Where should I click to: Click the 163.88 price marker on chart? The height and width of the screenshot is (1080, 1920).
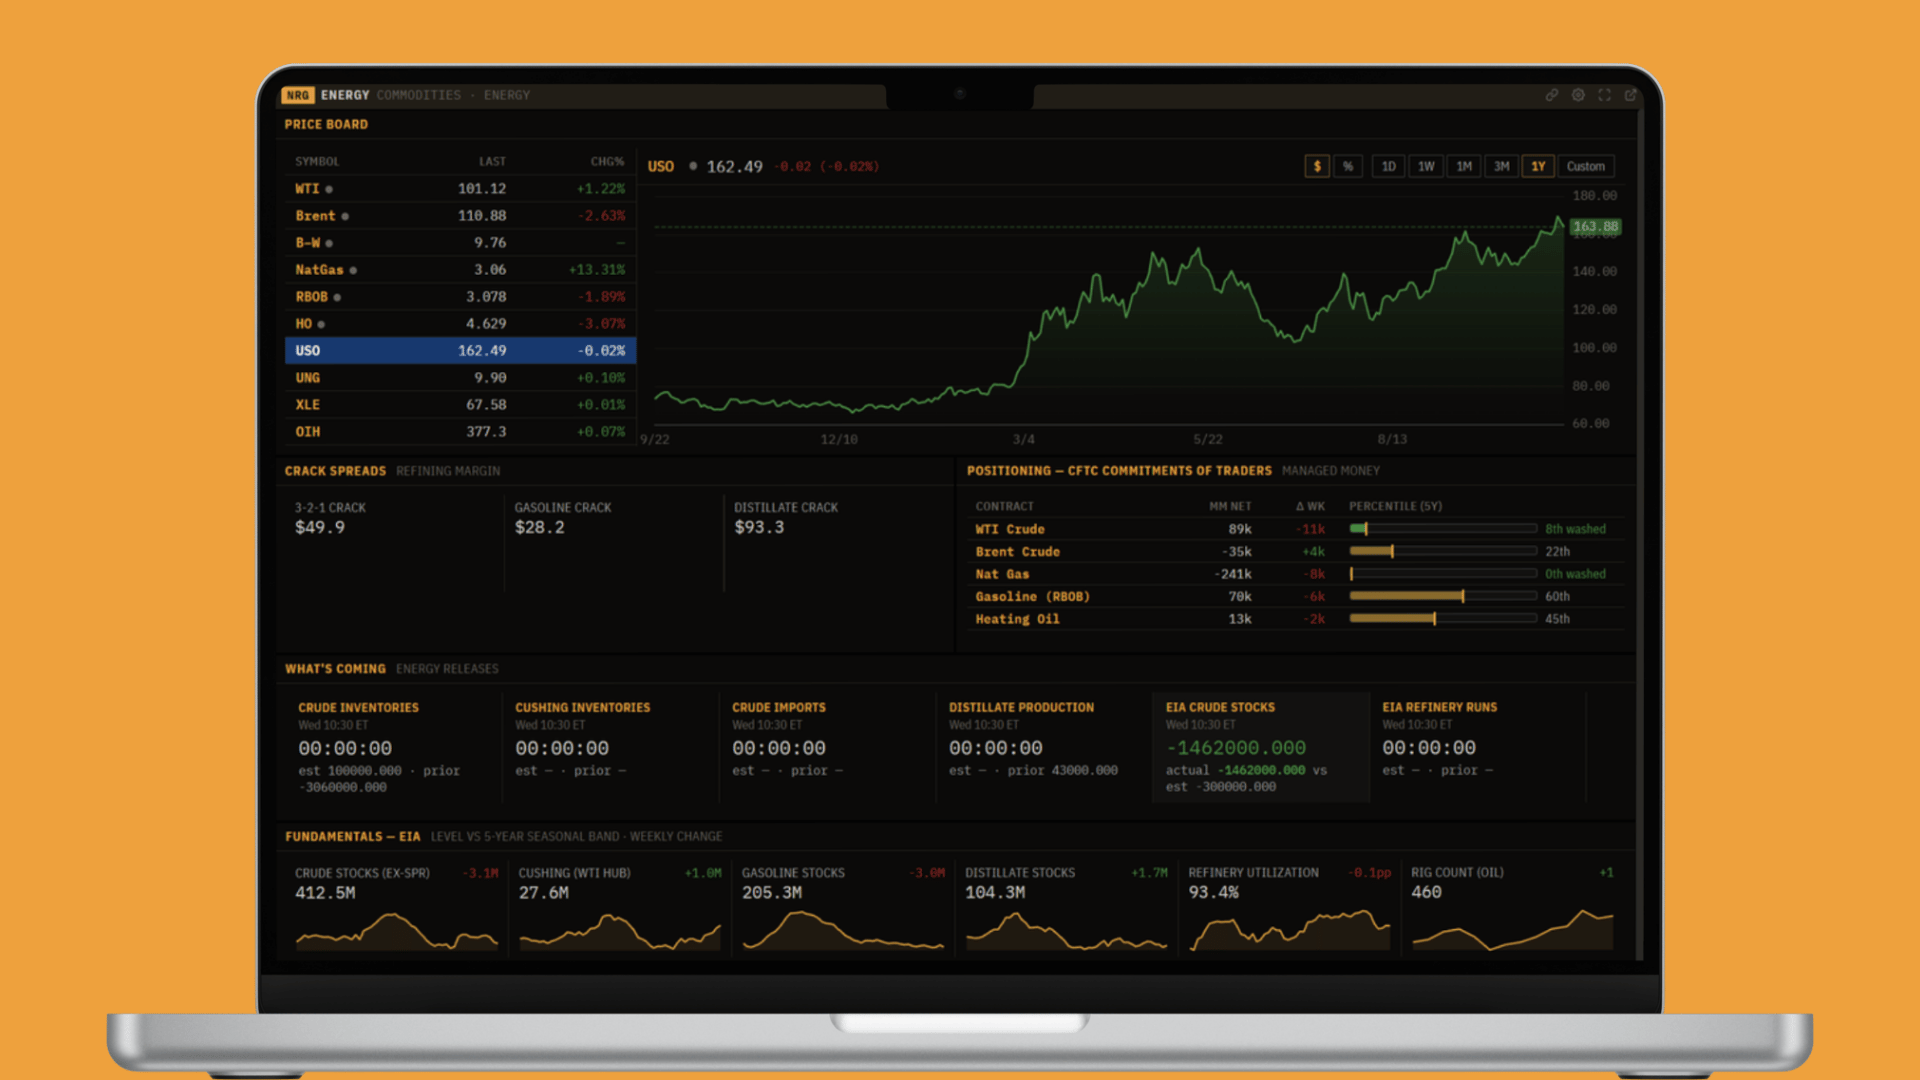pyautogui.click(x=1595, y=227)
